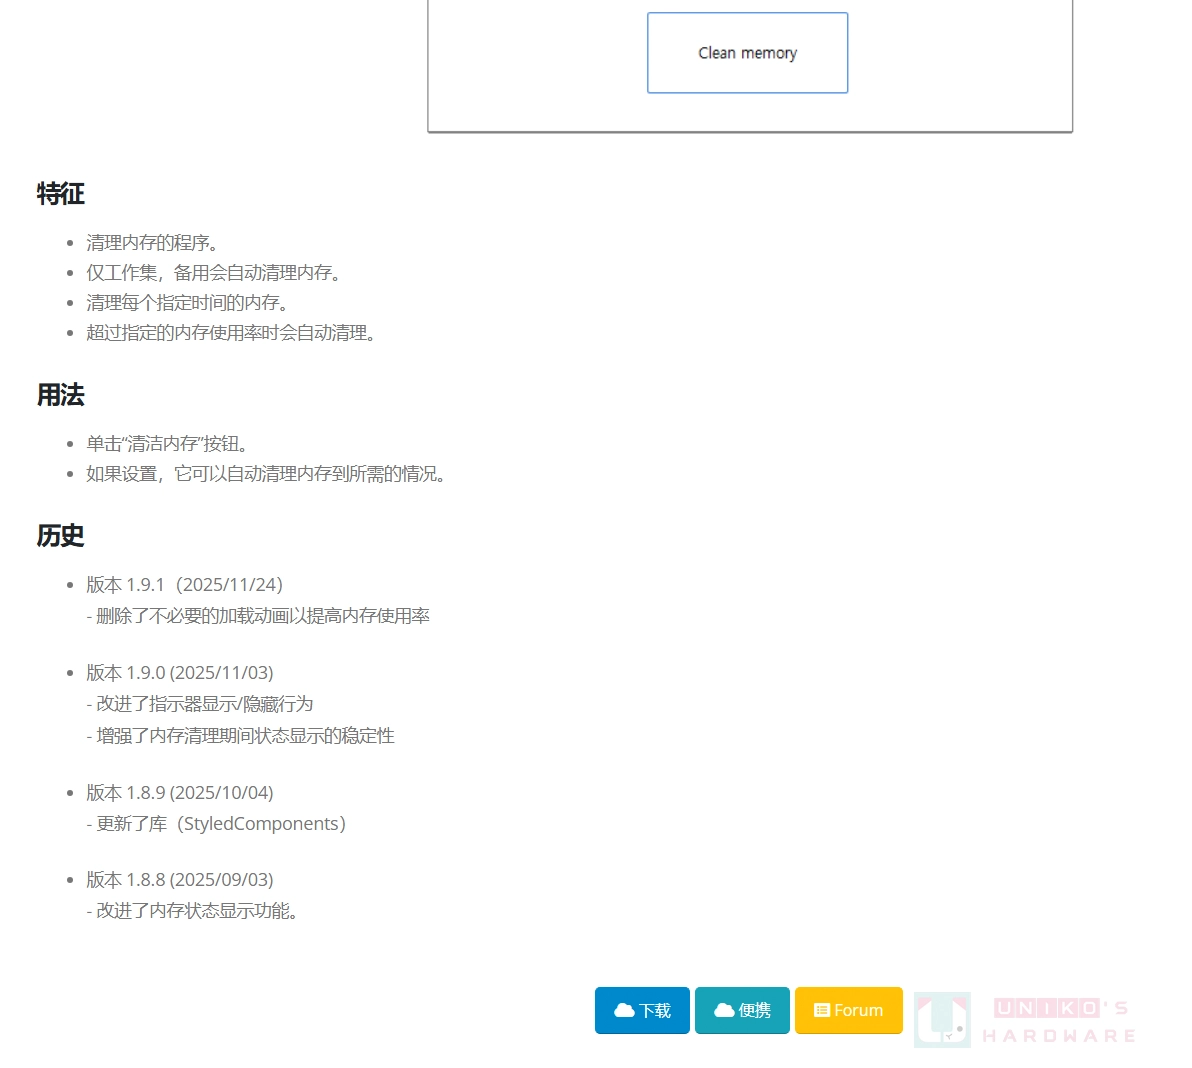Viewport: 1192px width, 1068px height.
Task: Click the StyledComponents update note under 1.8.9
Action: [217, 823]
